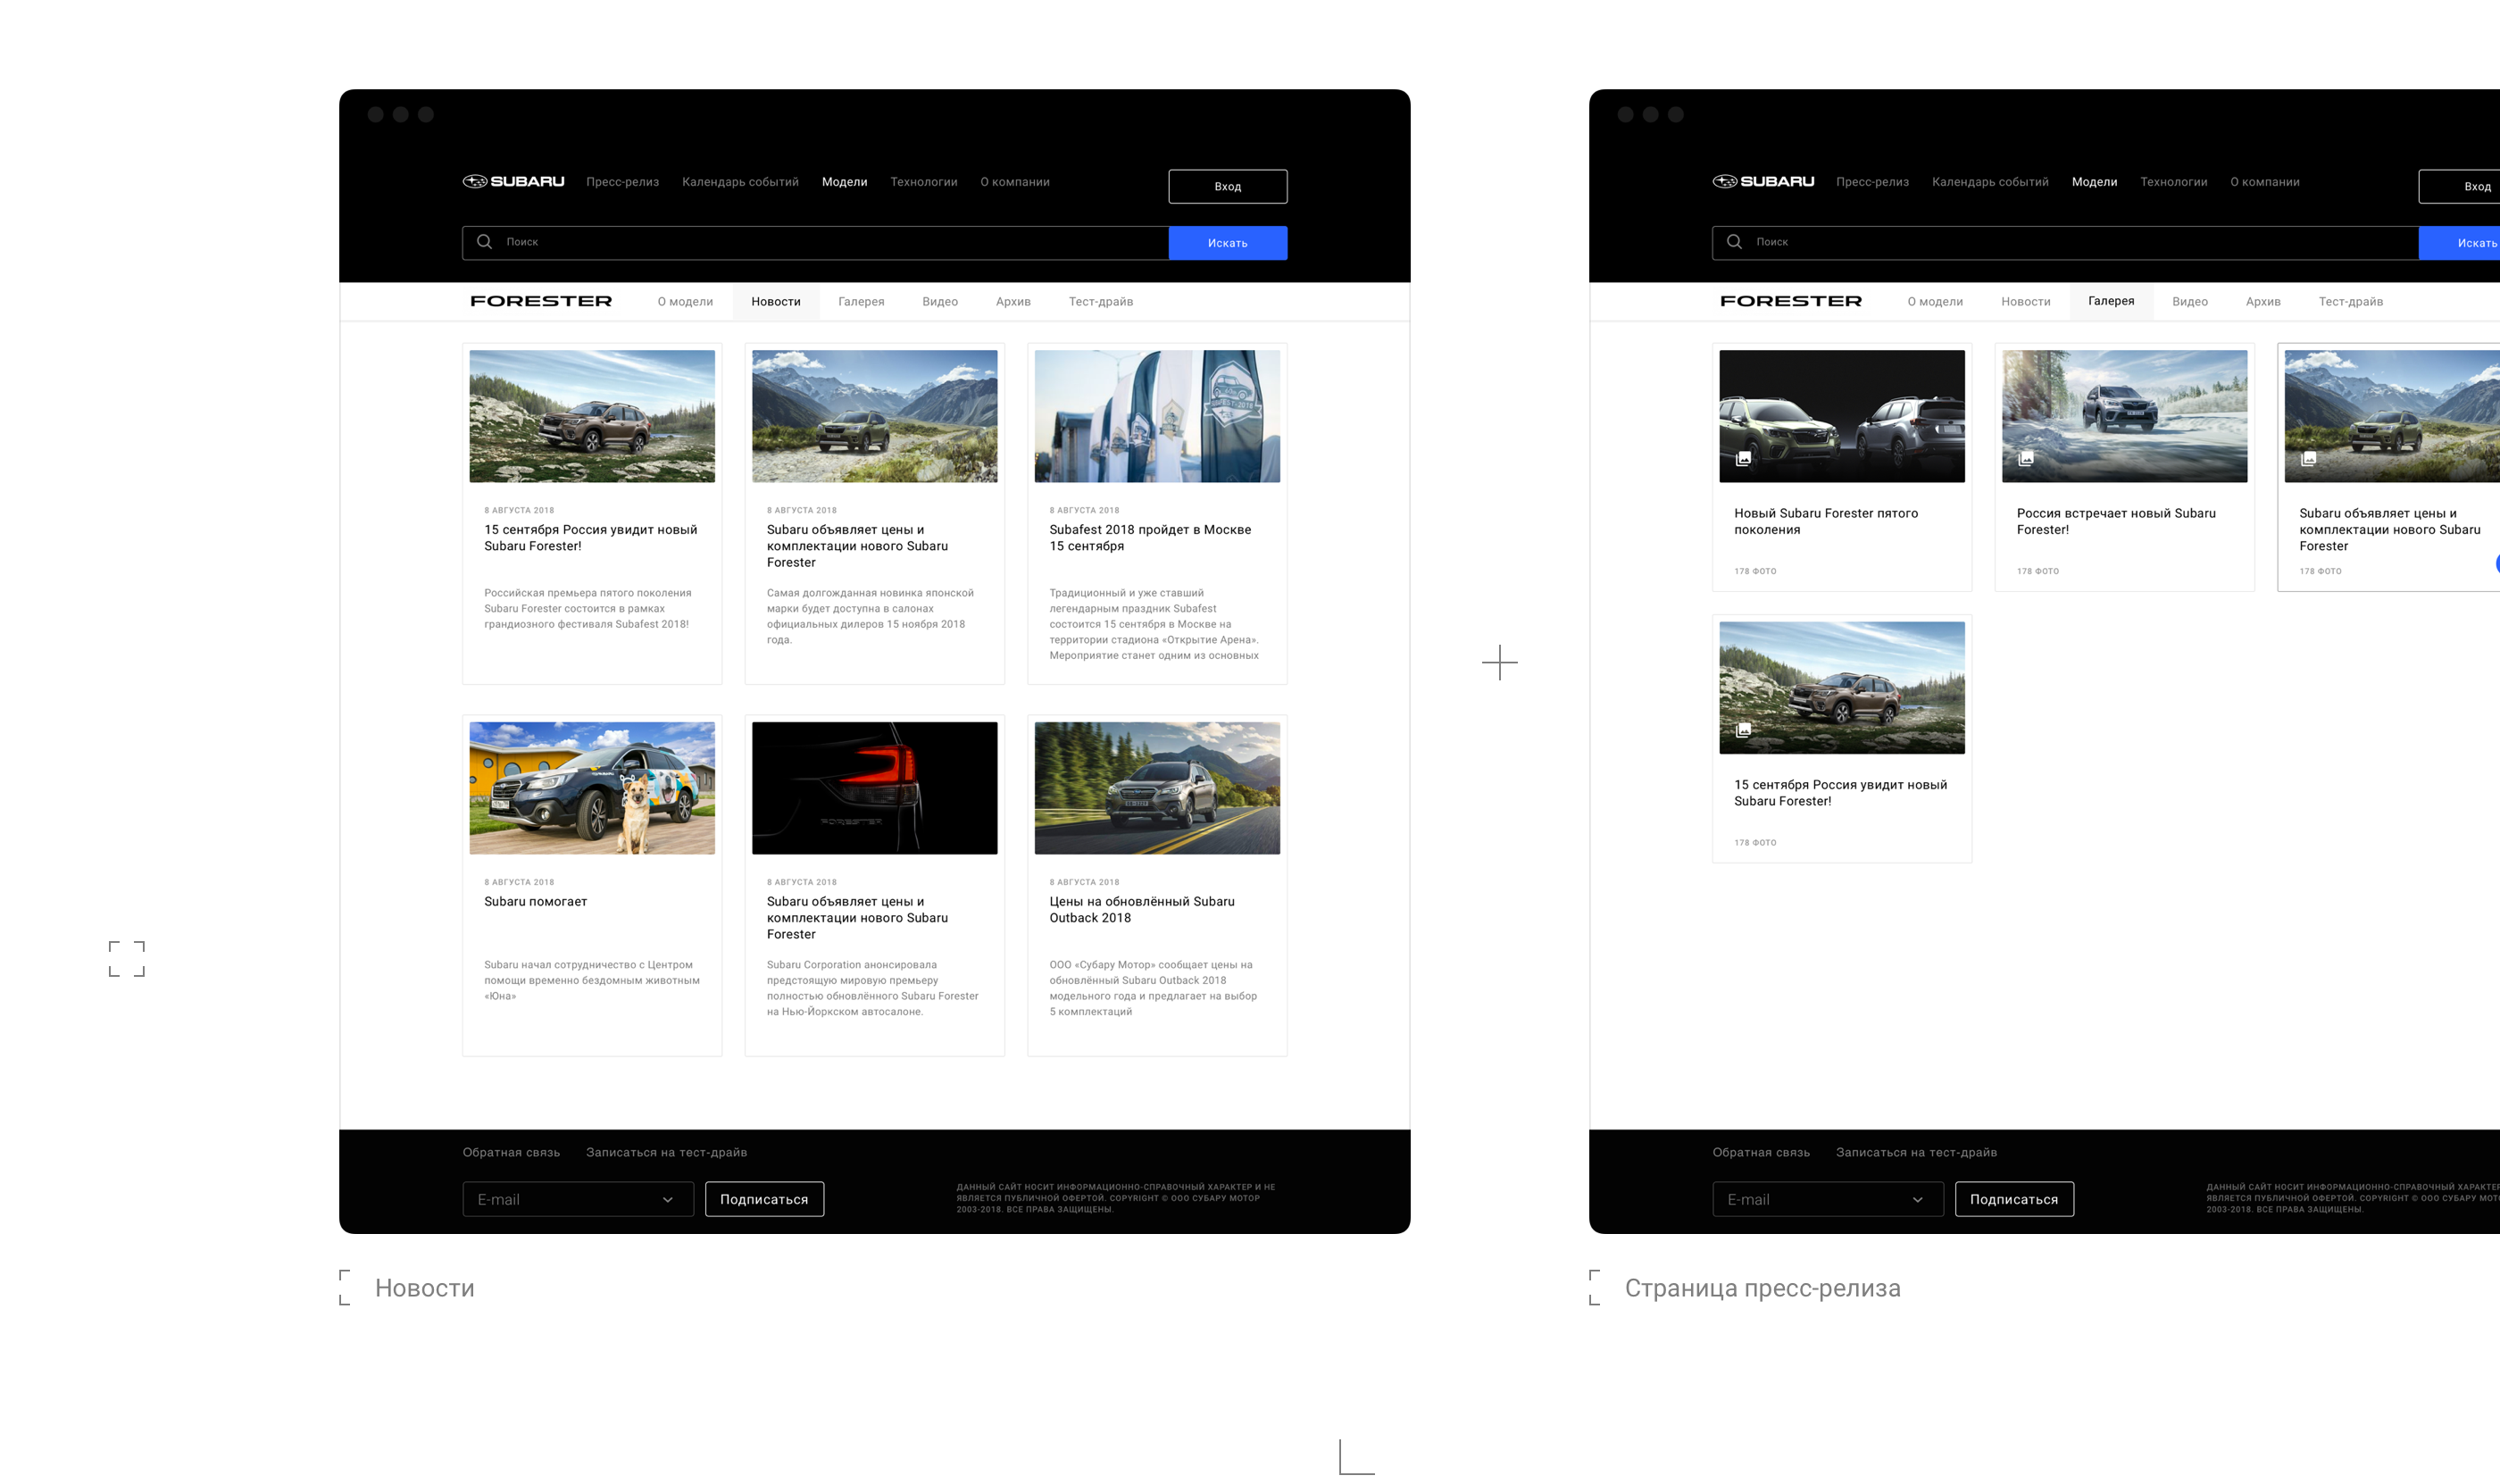
Task: Open the Subafest 2018 banners news thumbnail
Action: 1157,416
